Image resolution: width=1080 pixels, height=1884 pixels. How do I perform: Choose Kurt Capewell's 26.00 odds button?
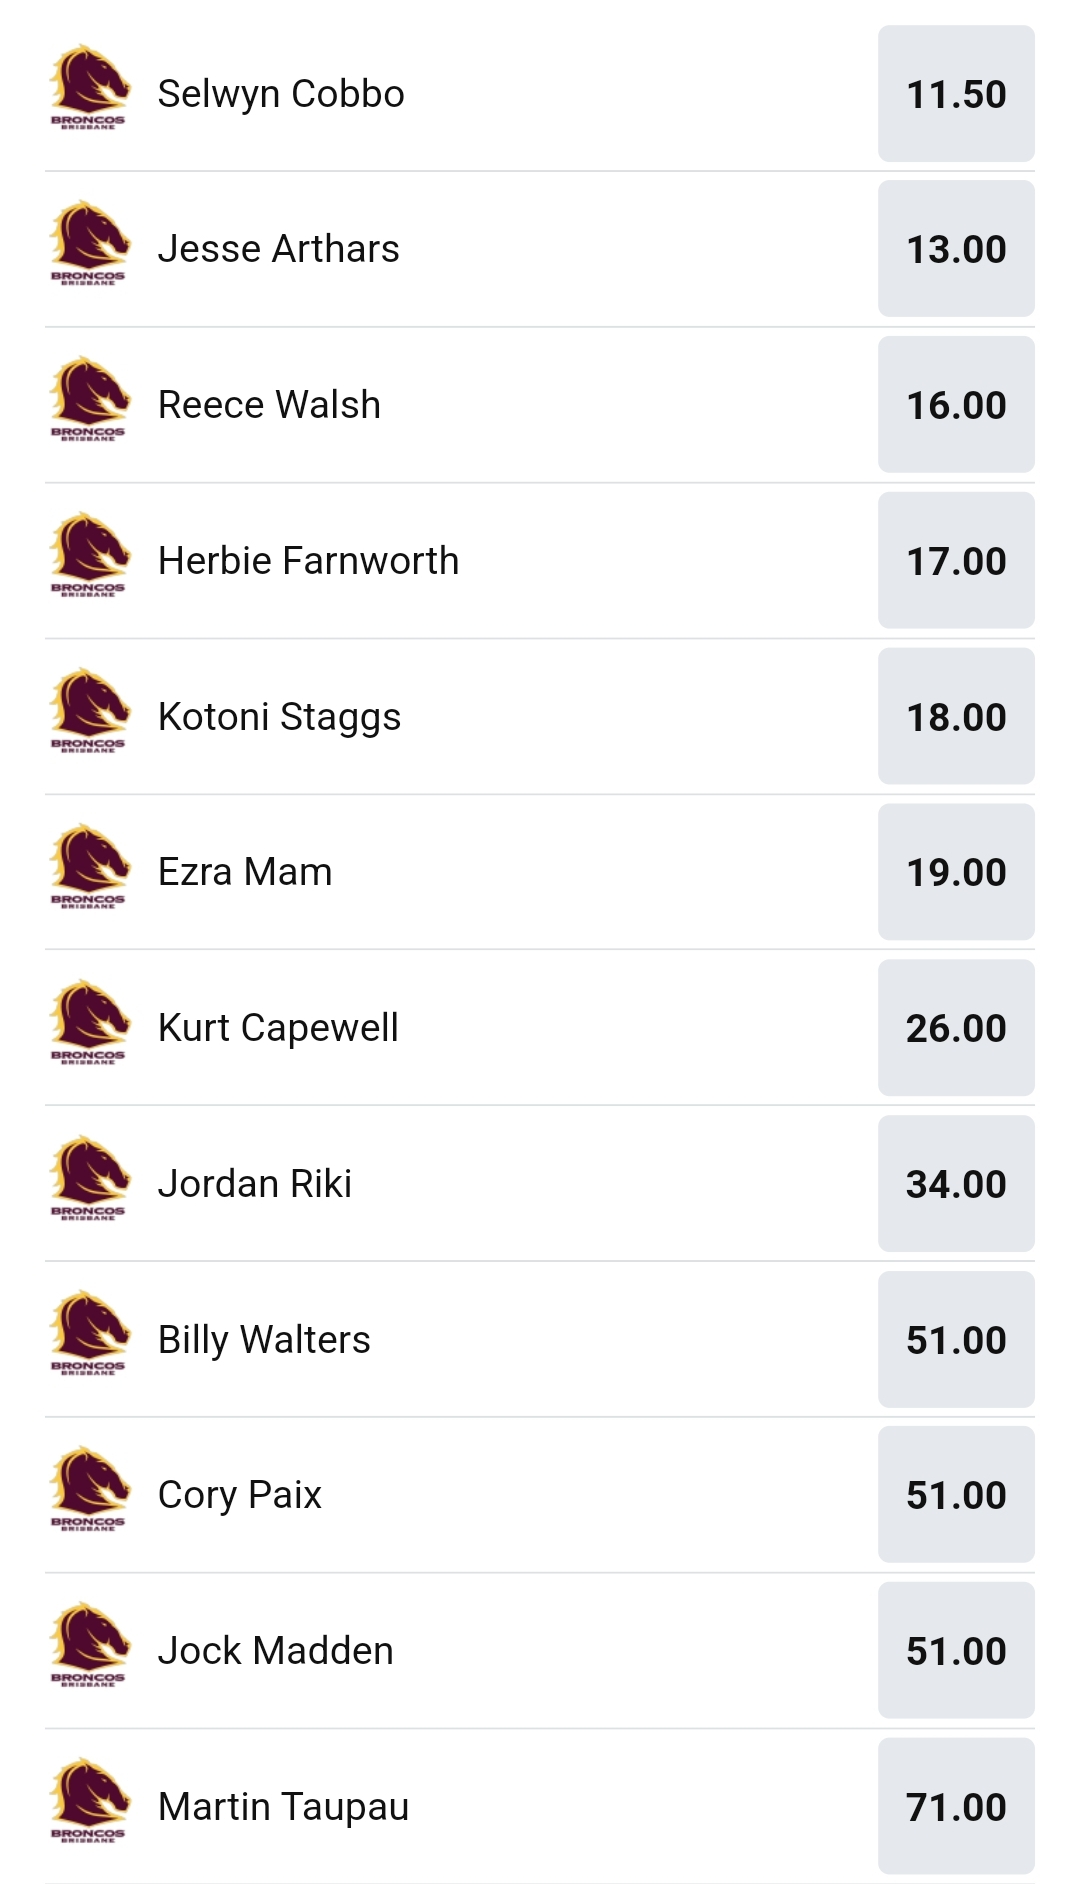pos(956,1028)
